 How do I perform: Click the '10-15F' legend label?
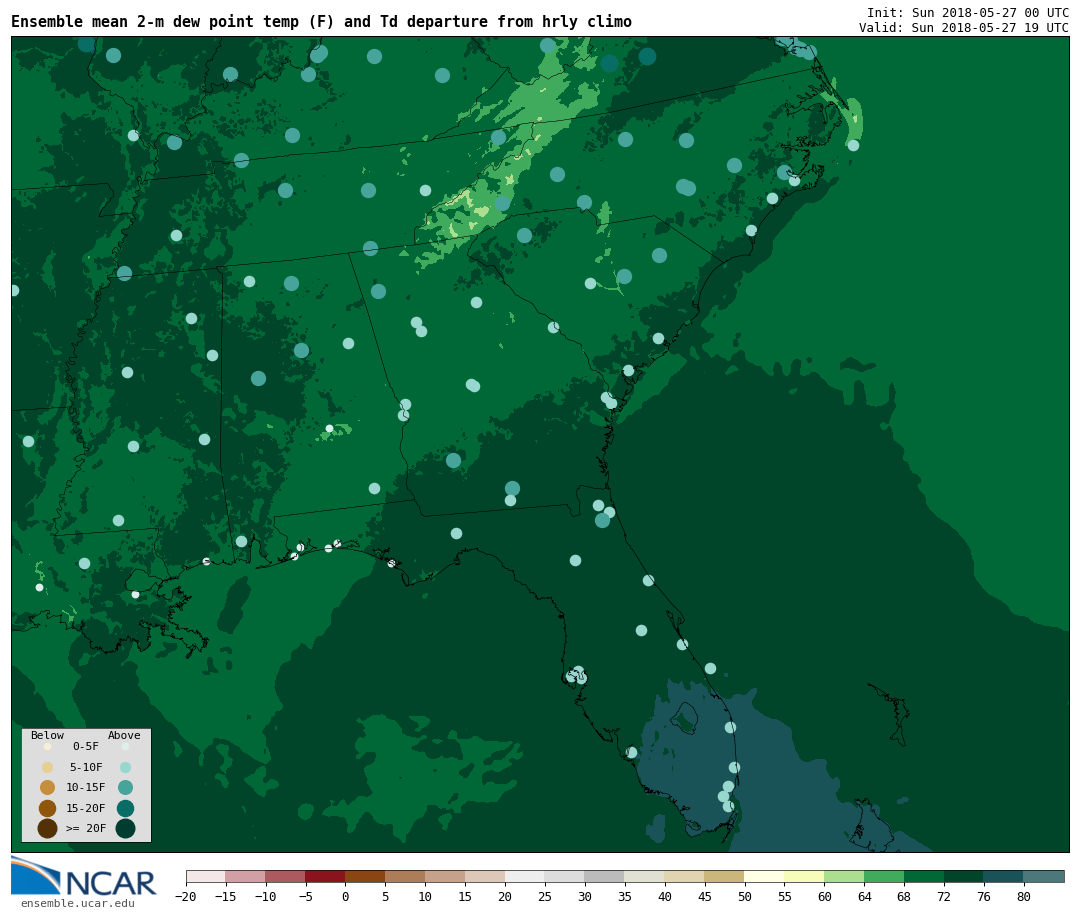(x=86, y=787)
